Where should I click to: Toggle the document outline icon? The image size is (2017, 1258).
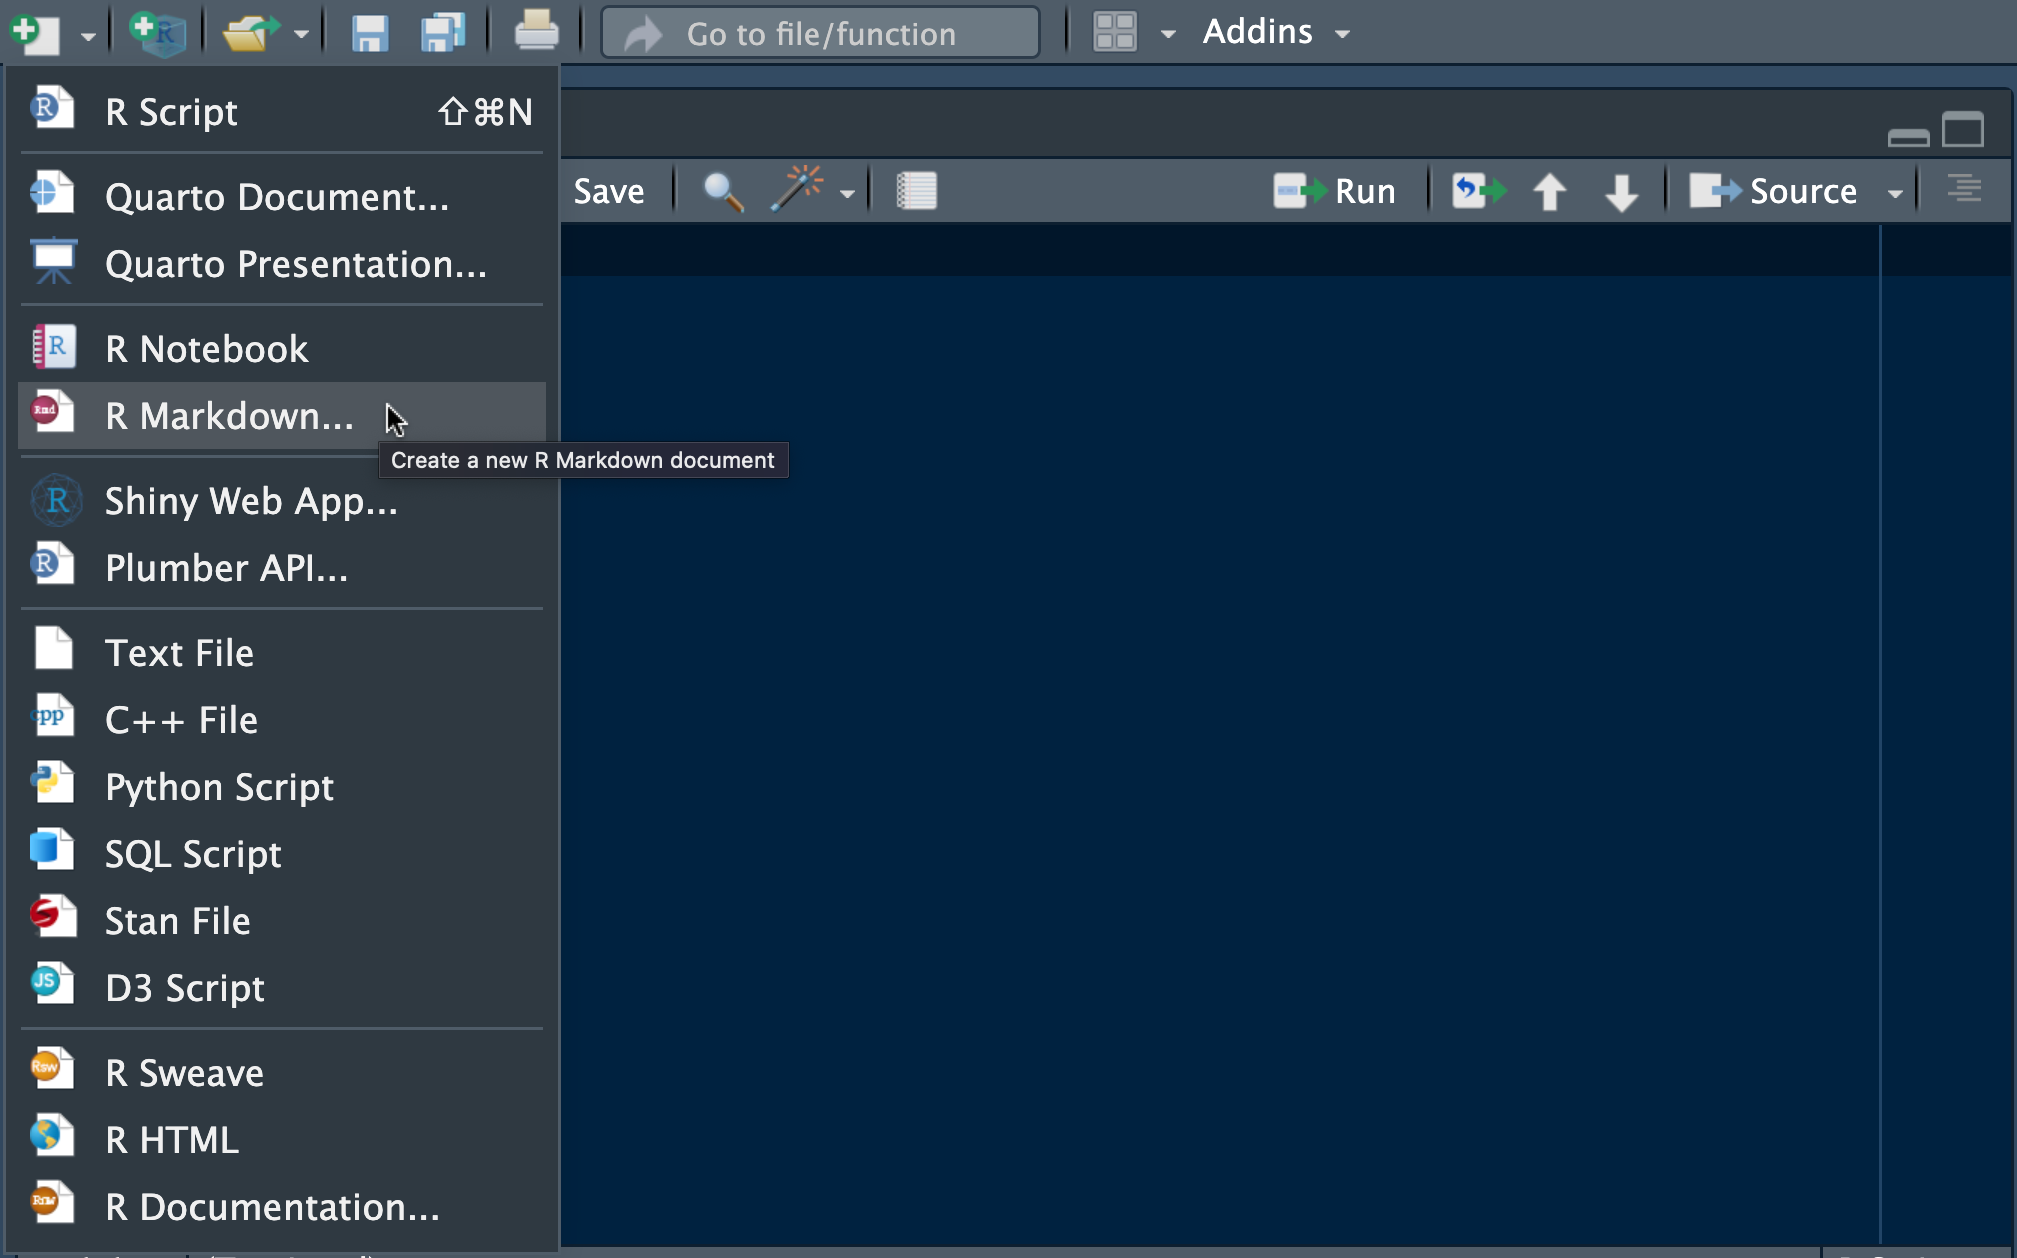[x=1964, y=189]
